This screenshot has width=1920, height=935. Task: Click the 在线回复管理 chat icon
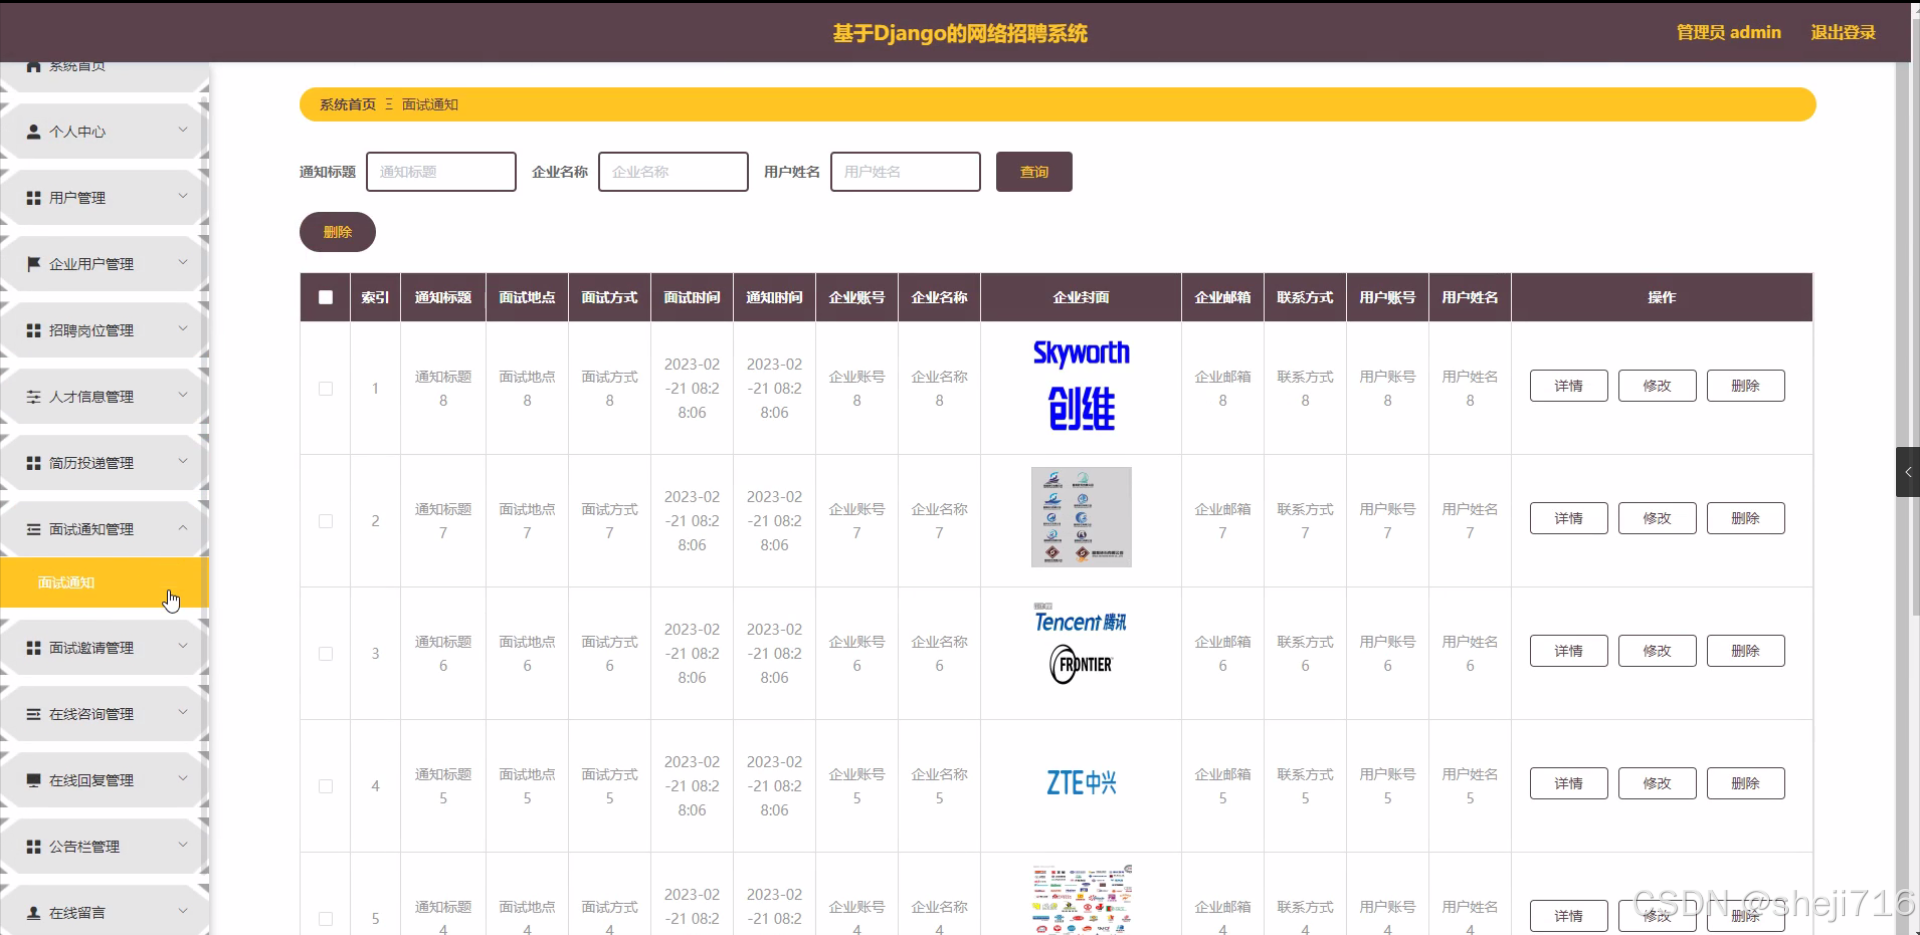pos(33,780)
